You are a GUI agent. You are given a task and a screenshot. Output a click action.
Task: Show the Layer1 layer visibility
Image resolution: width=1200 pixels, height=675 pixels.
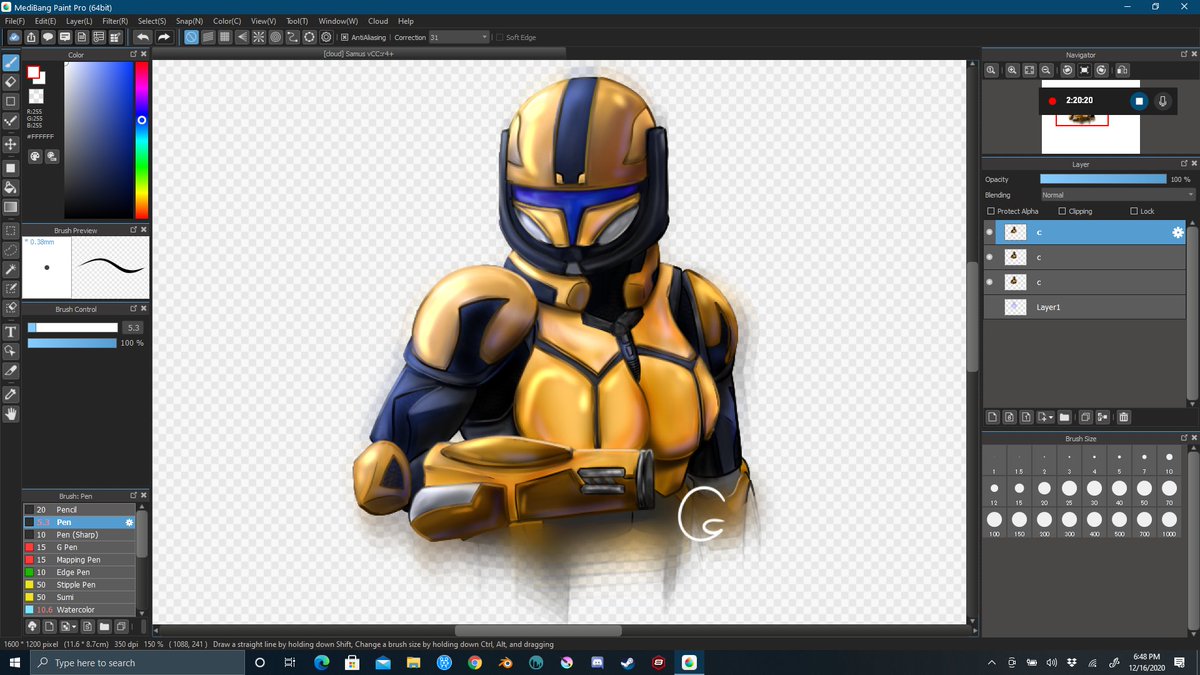[x=990, y=307]
